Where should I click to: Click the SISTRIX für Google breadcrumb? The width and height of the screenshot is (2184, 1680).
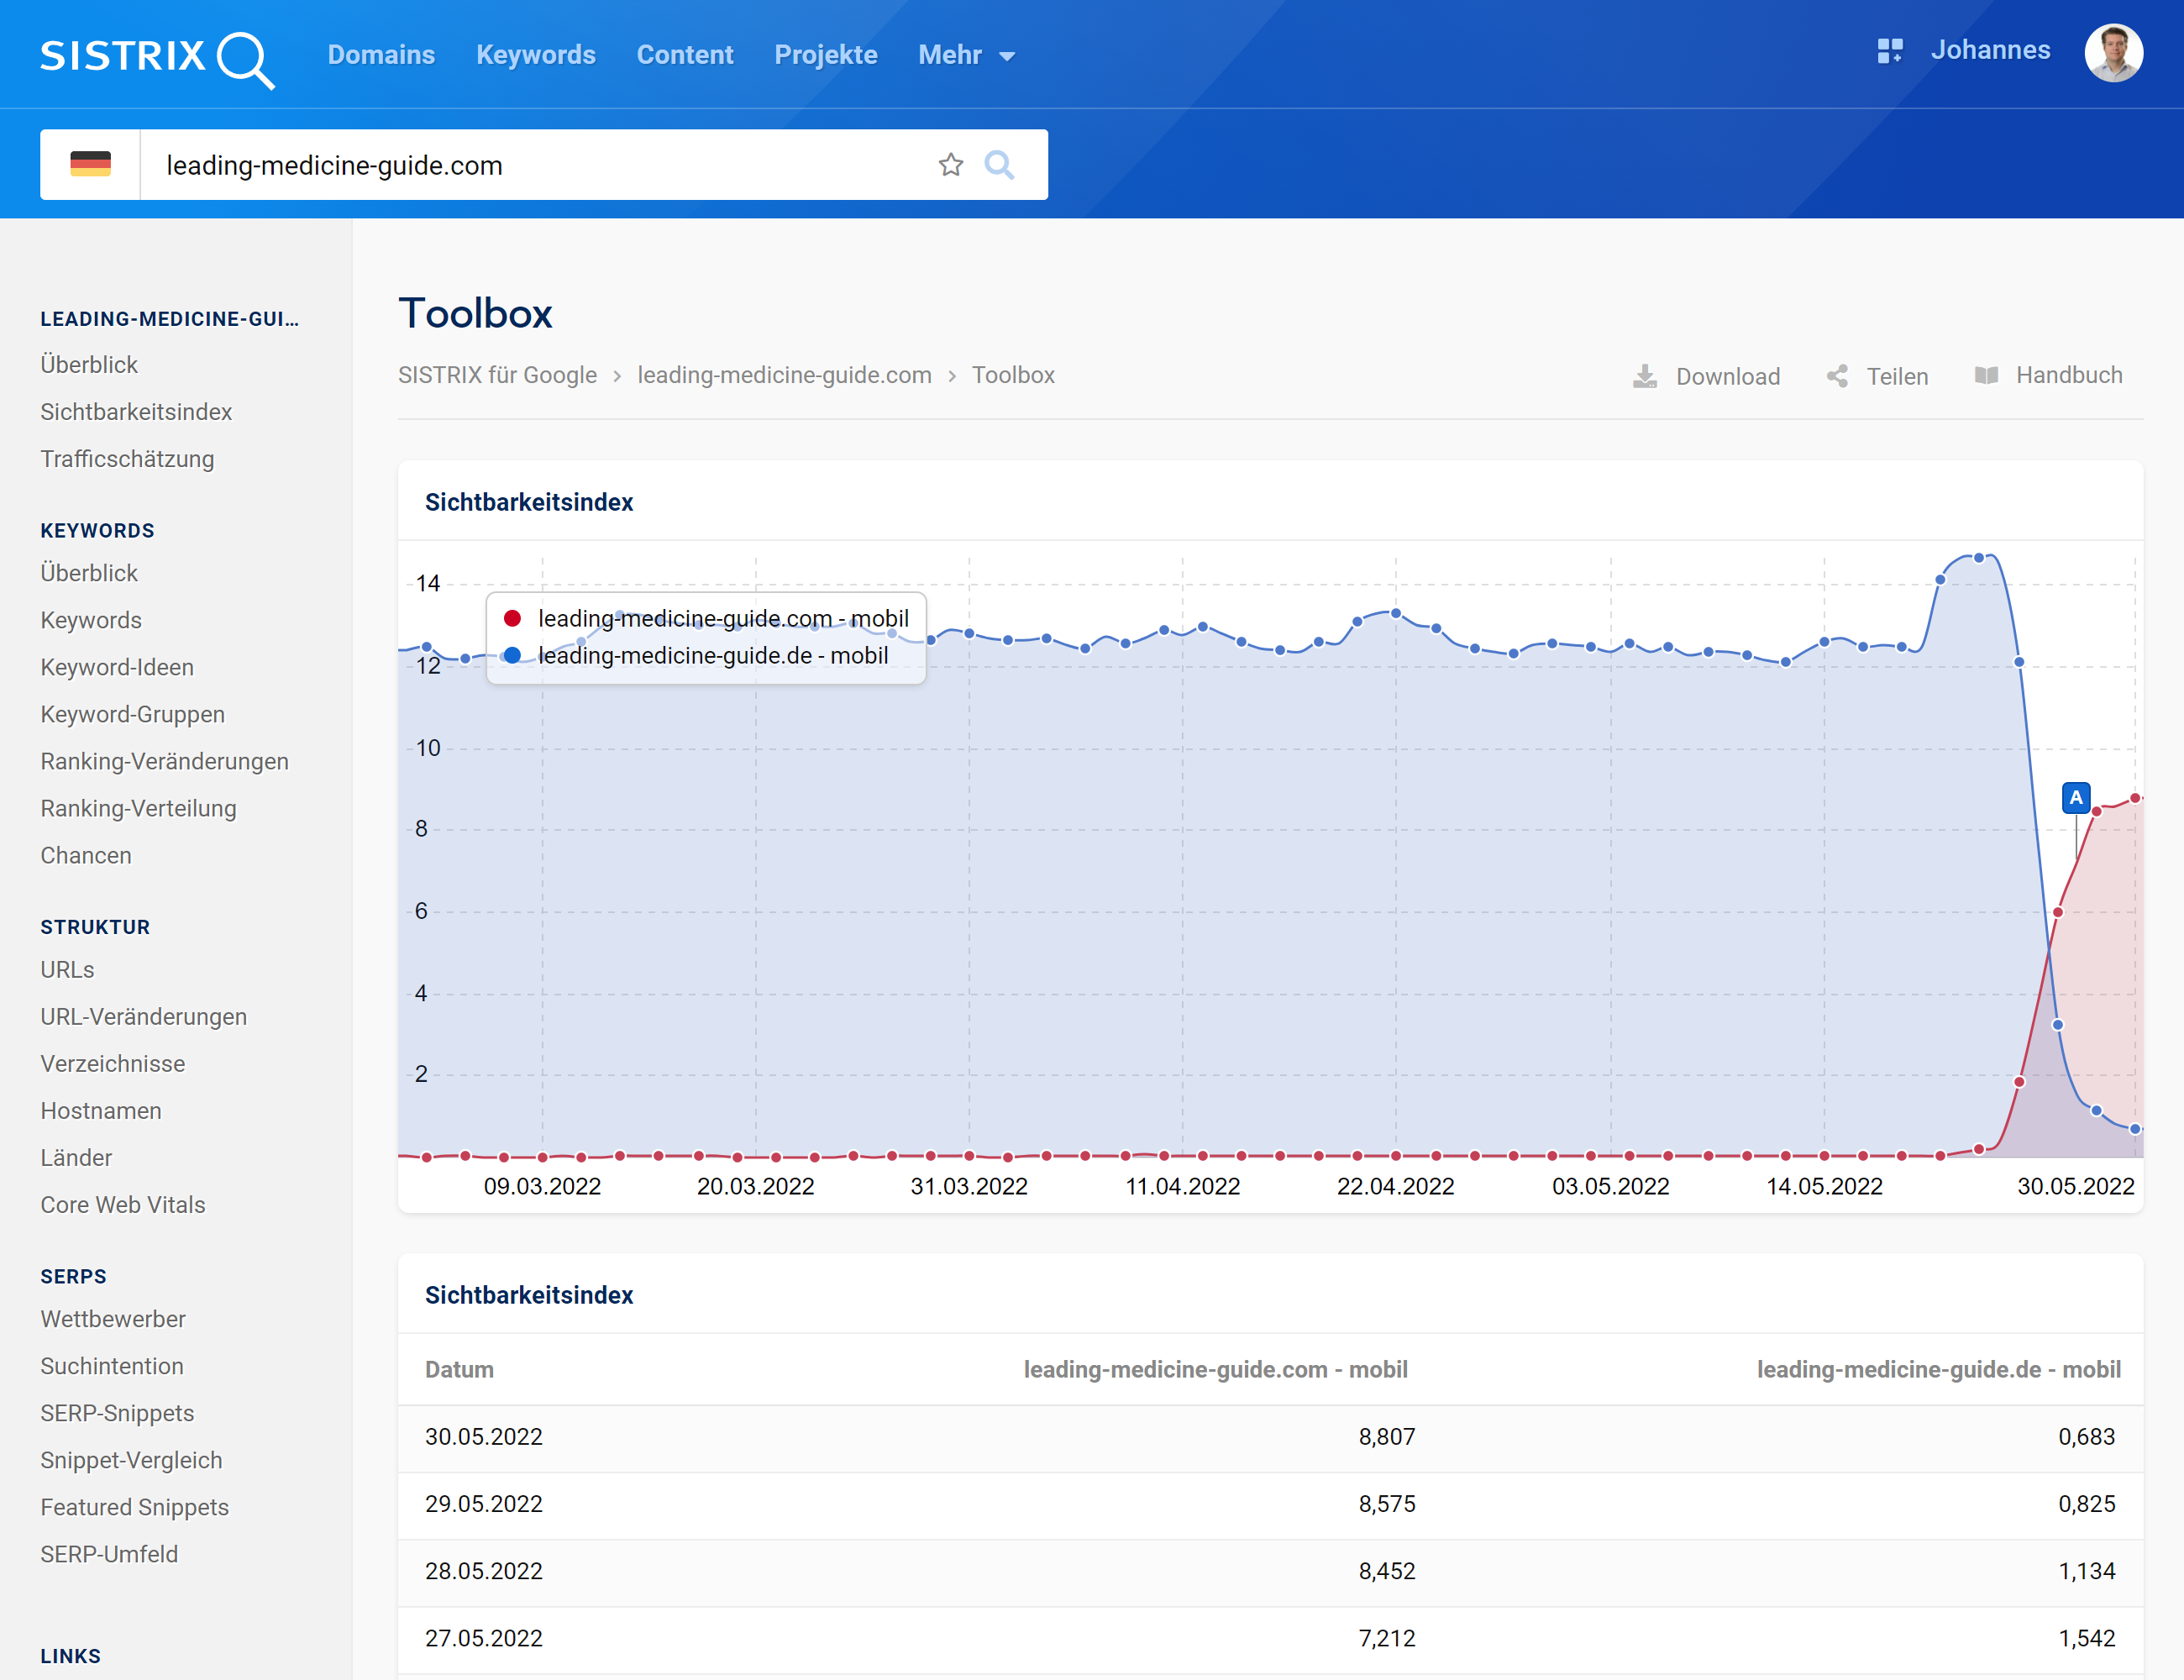point(497,375)
